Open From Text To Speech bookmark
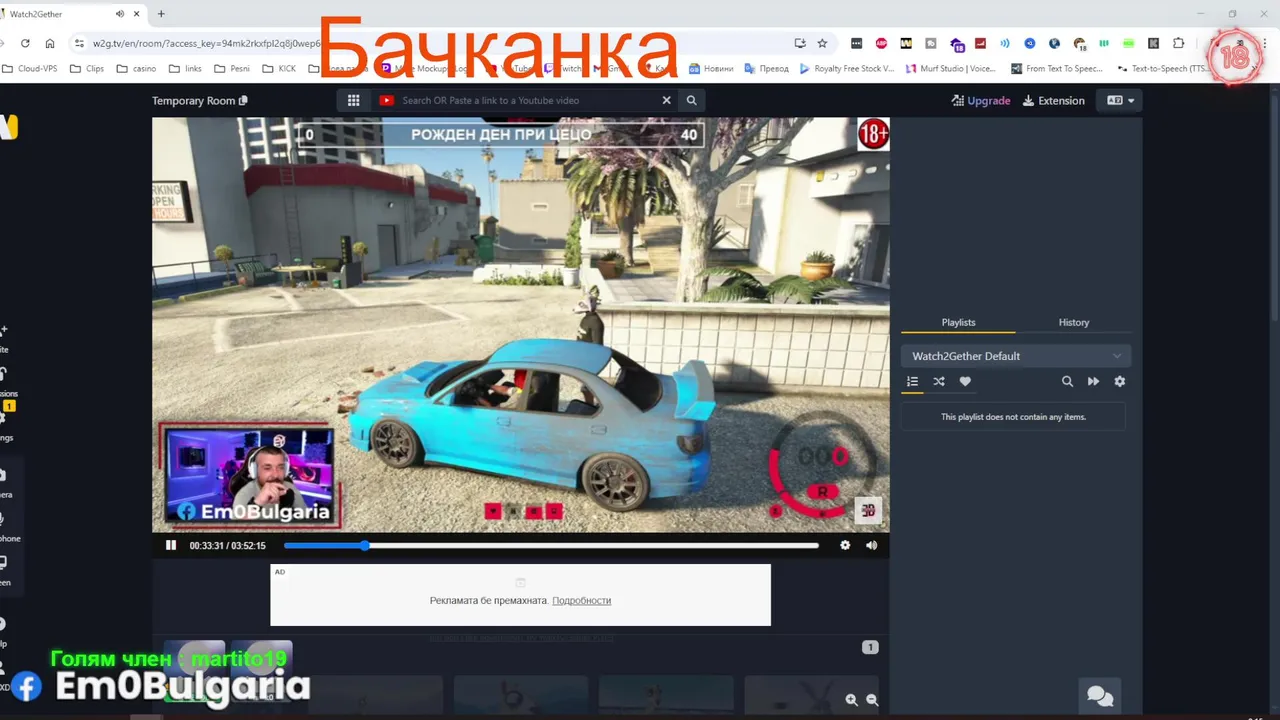This screenshot has height=720, width=1280. (1057, 69)
